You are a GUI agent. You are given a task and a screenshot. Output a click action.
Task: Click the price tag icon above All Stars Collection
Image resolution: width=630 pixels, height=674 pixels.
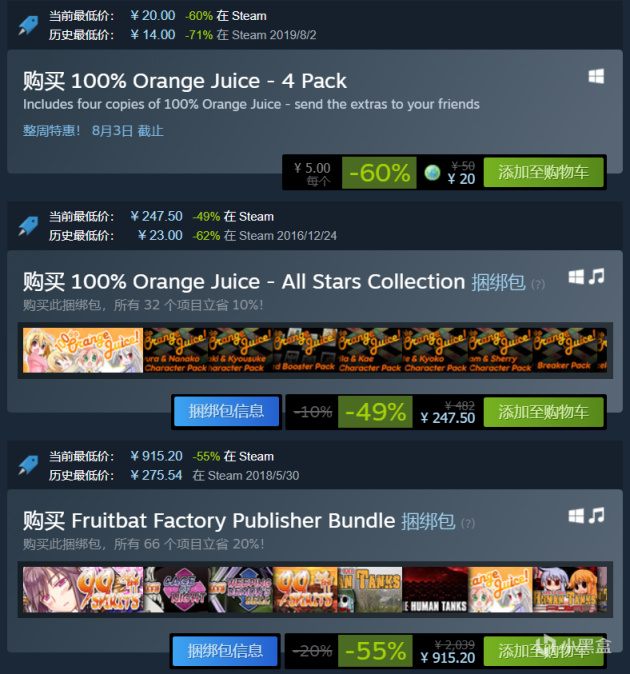click(x=28, y=226)
